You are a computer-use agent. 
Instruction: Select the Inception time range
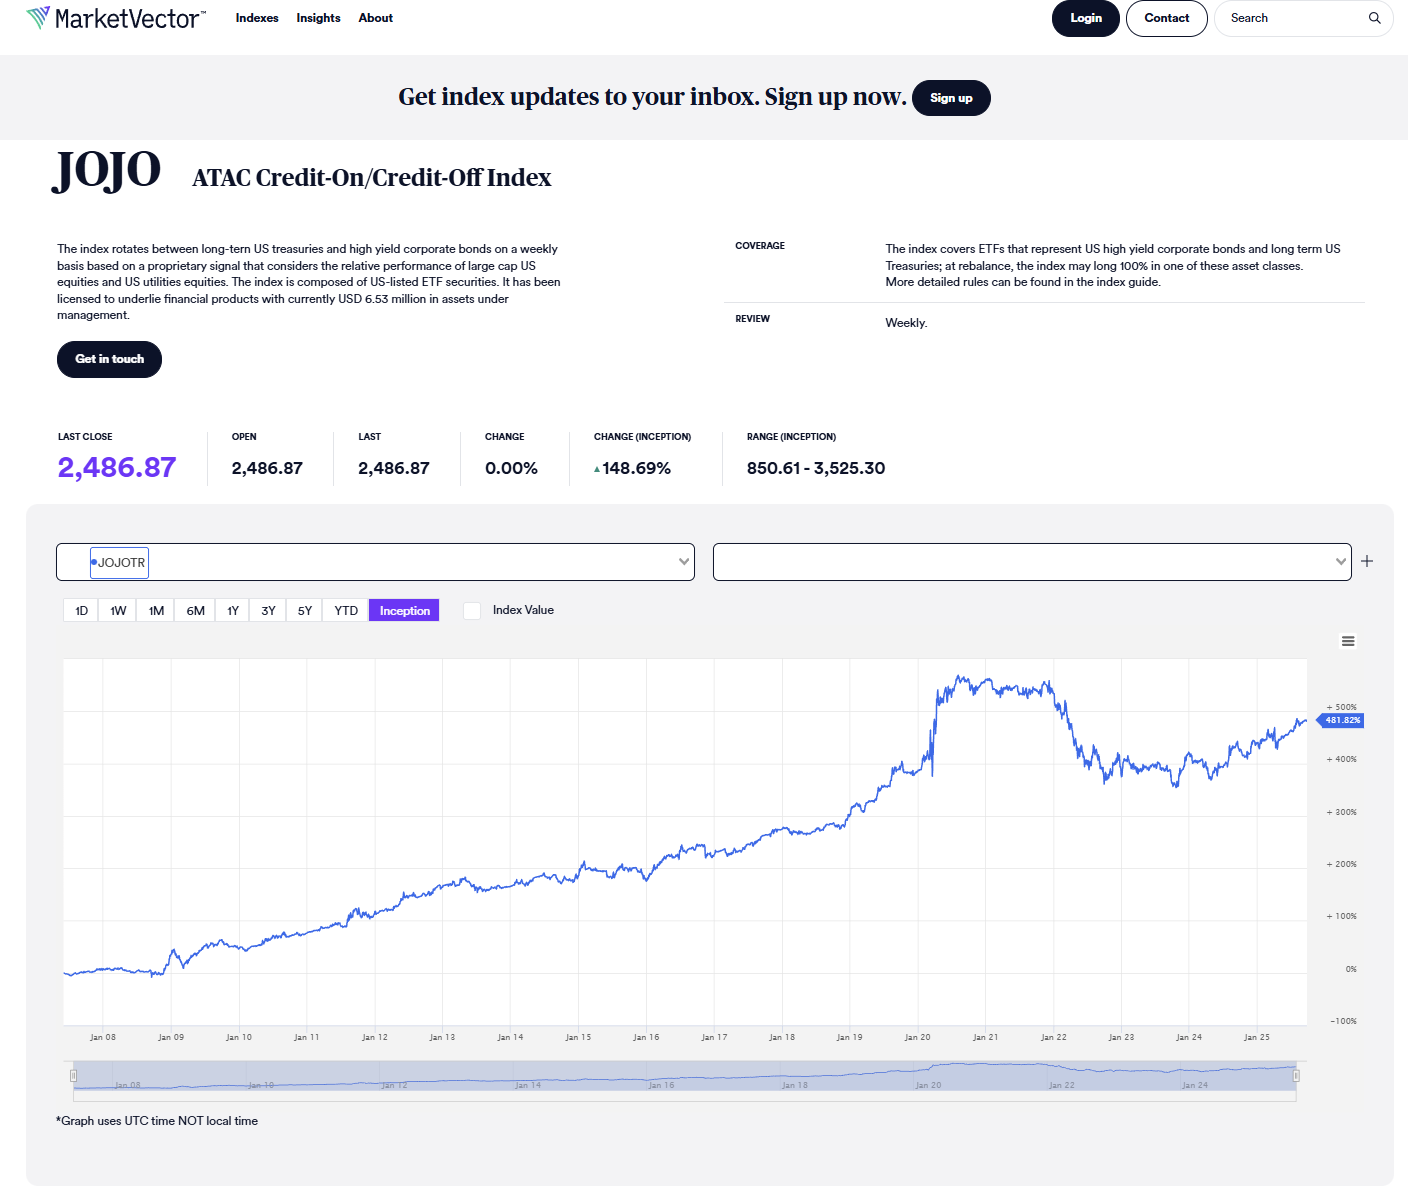coord(404,610)
